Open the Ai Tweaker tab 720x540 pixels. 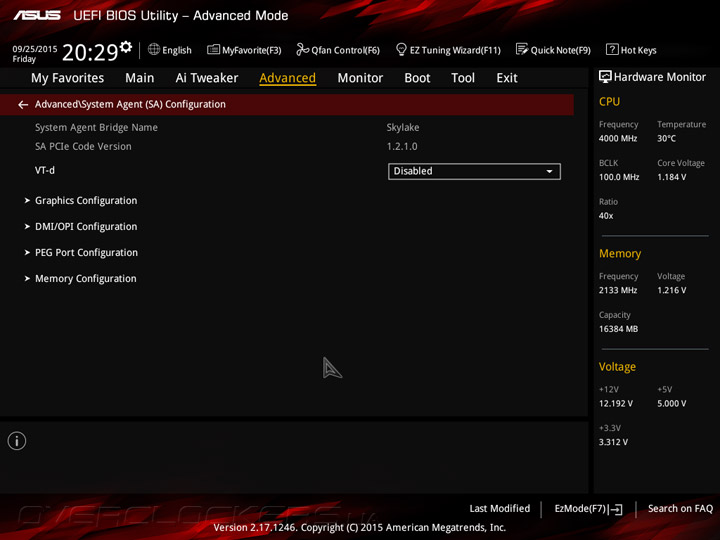pyautogui.click(x=207, y=78)
